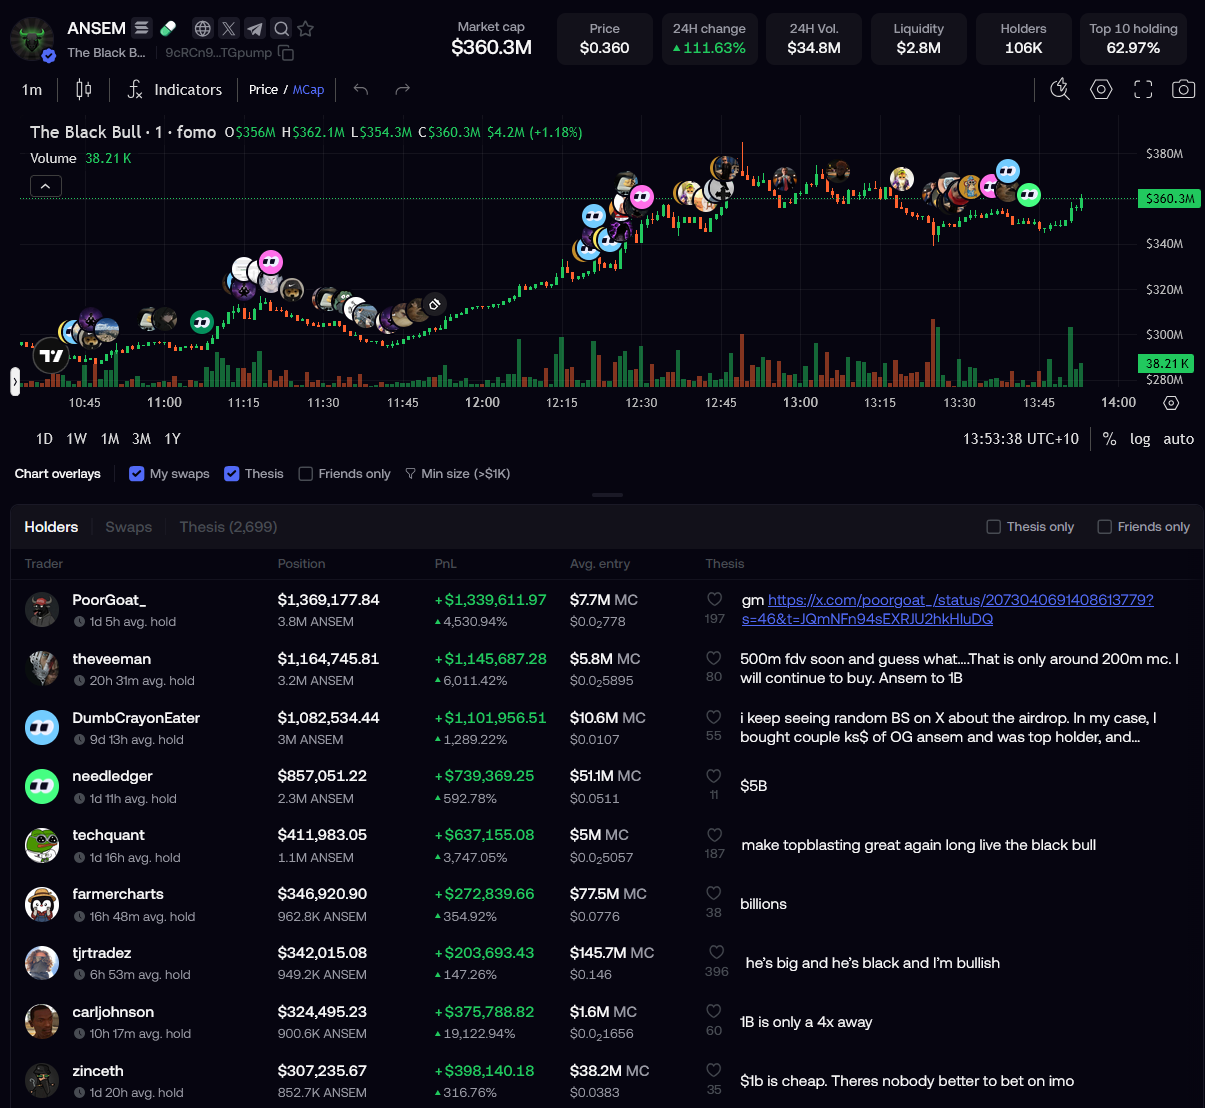Open the token website globe icon
Image resolution: width=1205 pixels, height=1108 pixels.
(x=203, y=29)
